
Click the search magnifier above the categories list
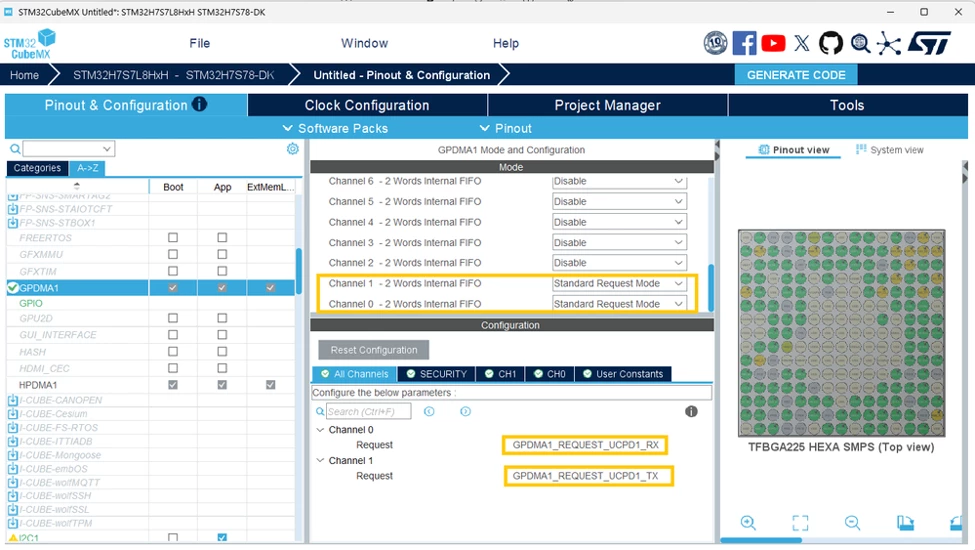[15, 149]
